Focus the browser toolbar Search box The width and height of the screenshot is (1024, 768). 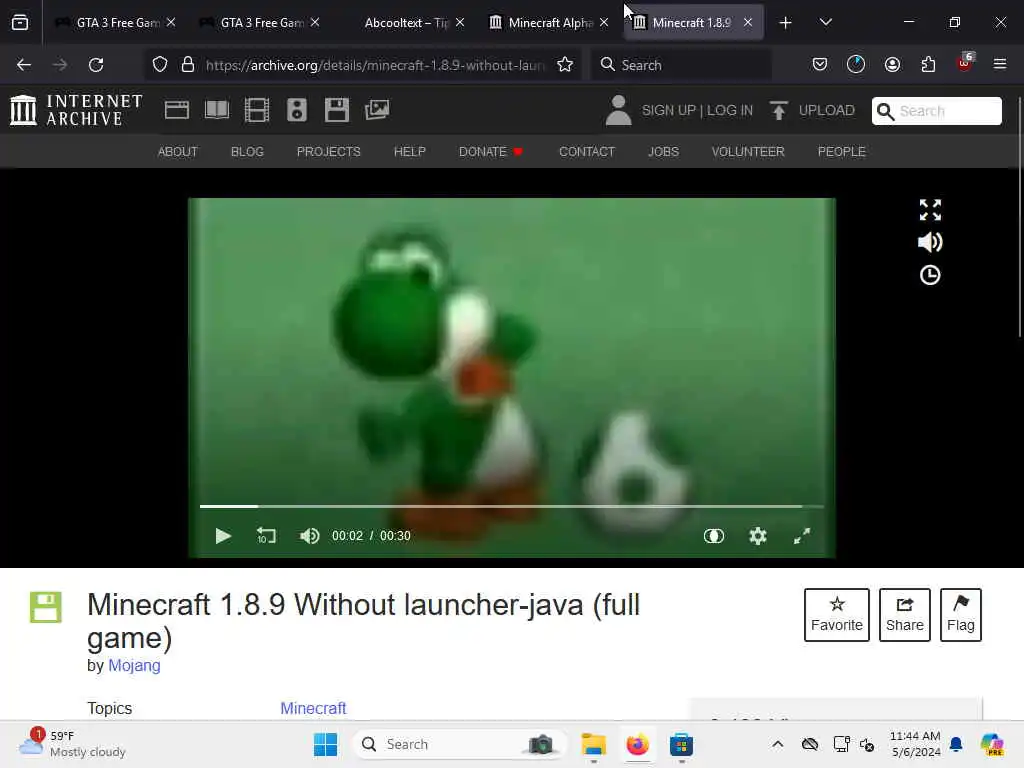point(681,65)
